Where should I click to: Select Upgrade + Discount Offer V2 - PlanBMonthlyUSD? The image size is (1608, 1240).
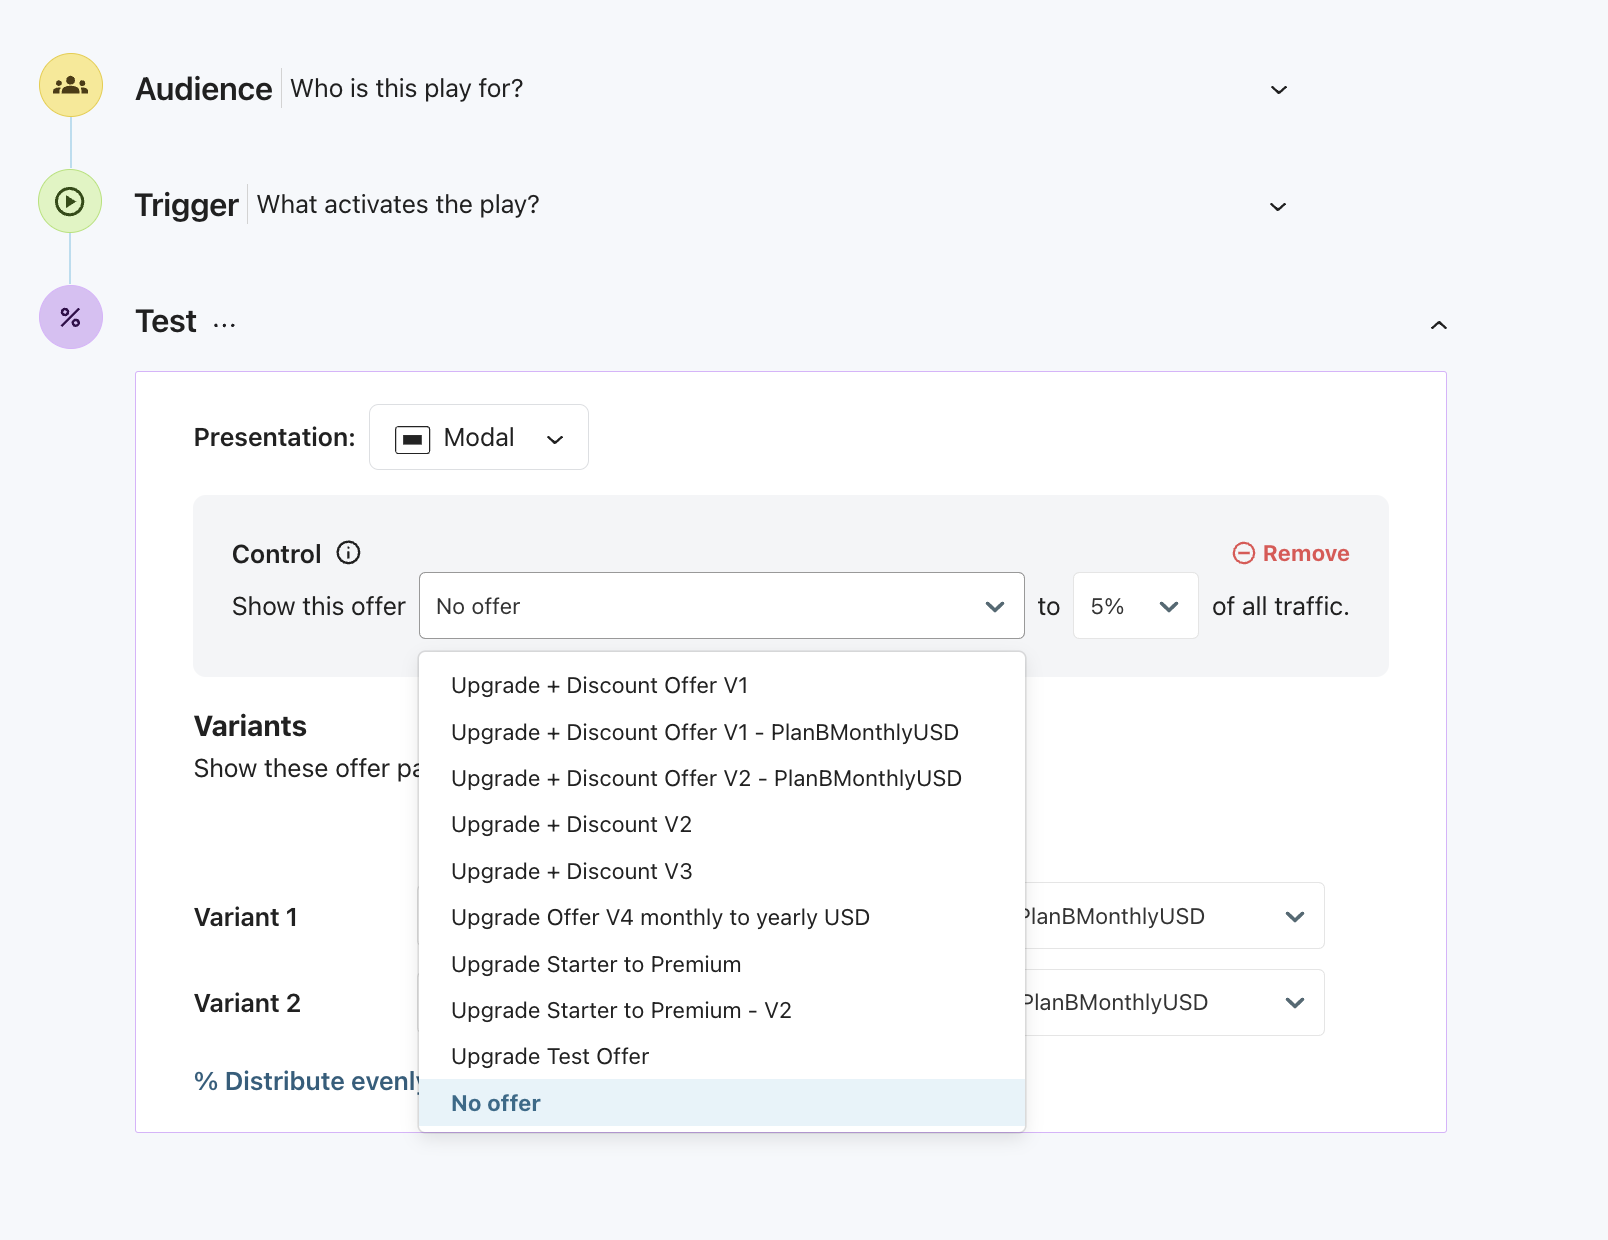click(722, 778)
